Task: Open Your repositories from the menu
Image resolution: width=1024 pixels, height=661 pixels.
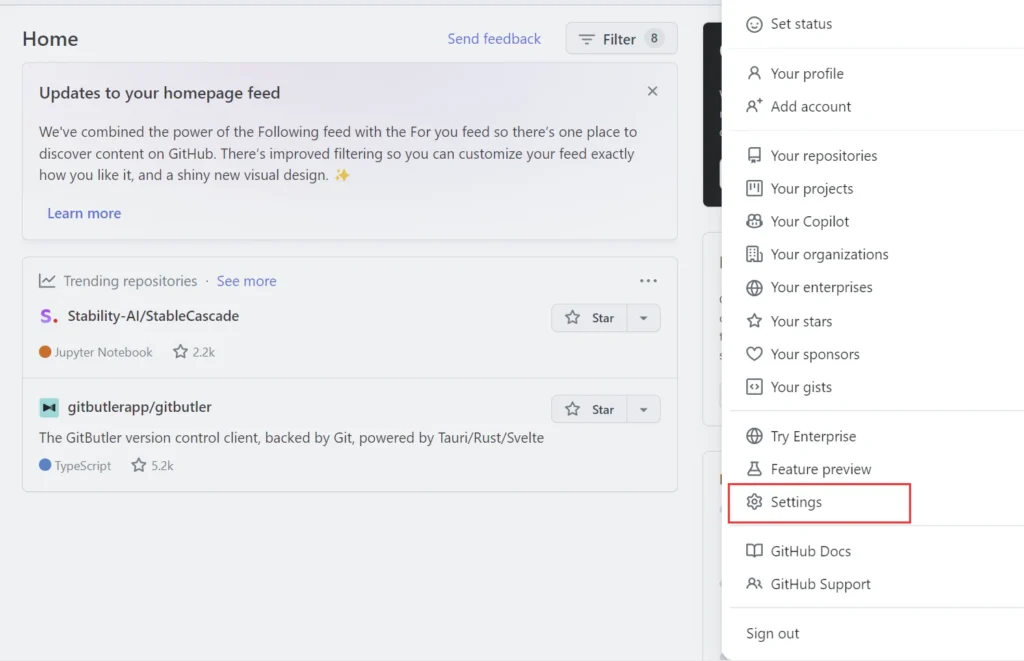Action: 823,156
